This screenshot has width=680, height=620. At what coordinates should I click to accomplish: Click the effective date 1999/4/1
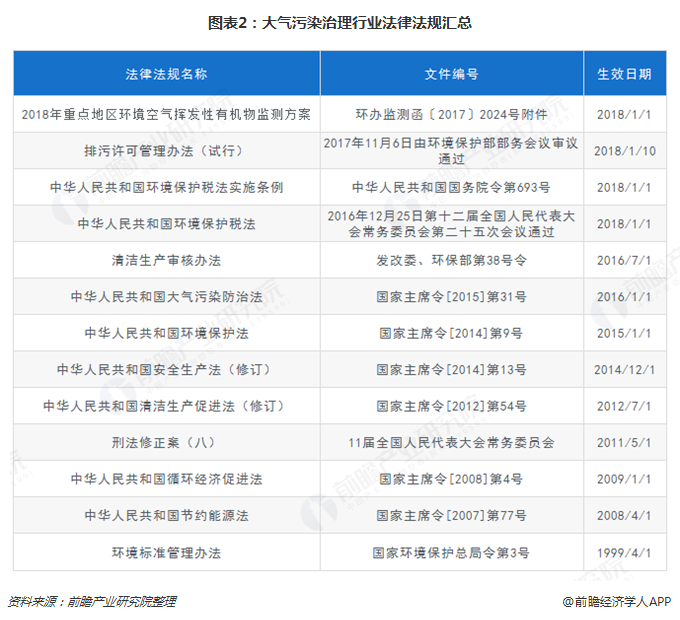(624, 552)
